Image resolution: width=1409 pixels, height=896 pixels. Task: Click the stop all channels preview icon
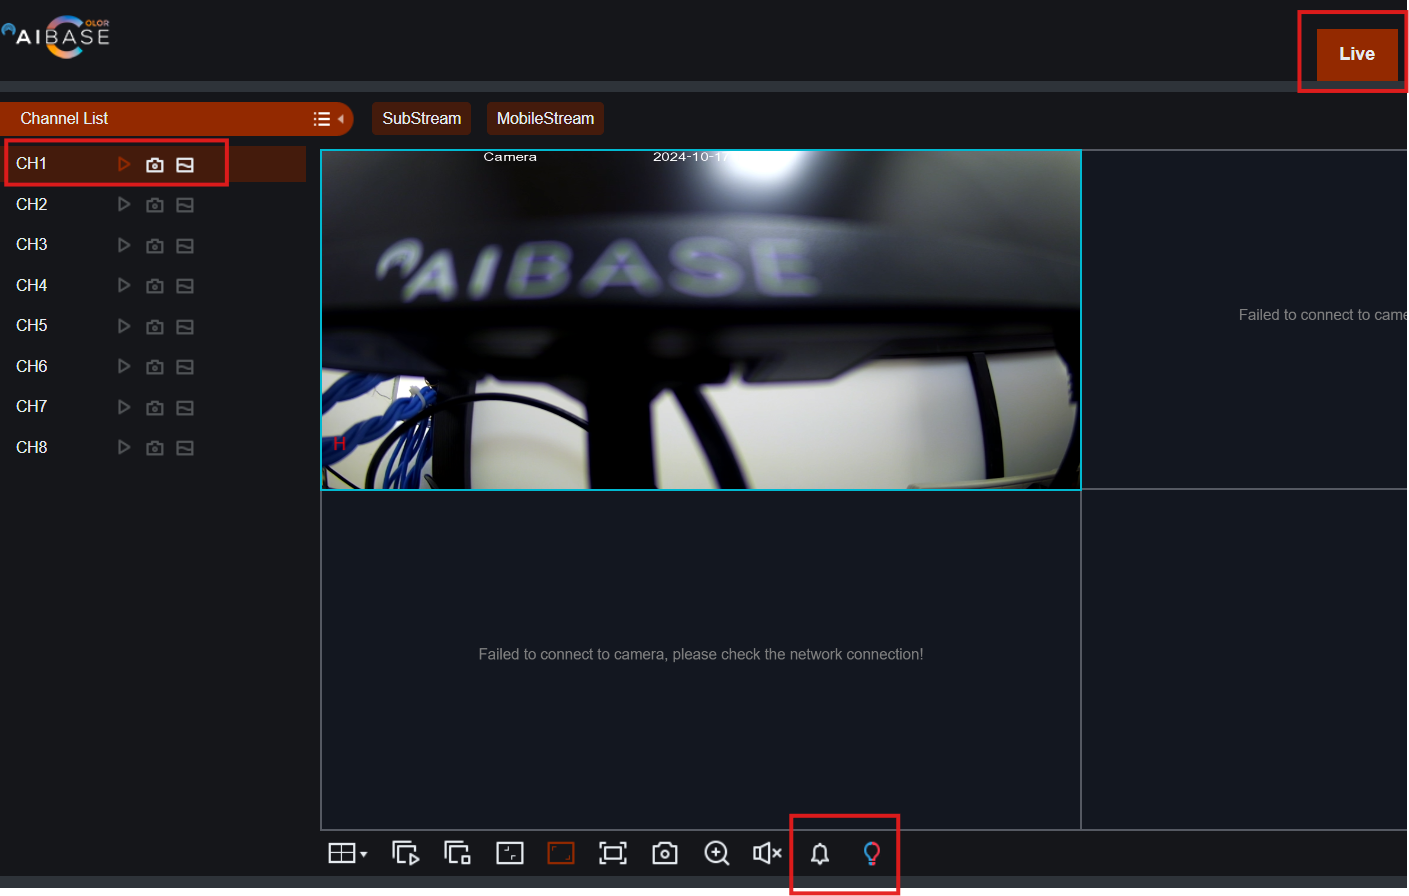pos(457,853)
